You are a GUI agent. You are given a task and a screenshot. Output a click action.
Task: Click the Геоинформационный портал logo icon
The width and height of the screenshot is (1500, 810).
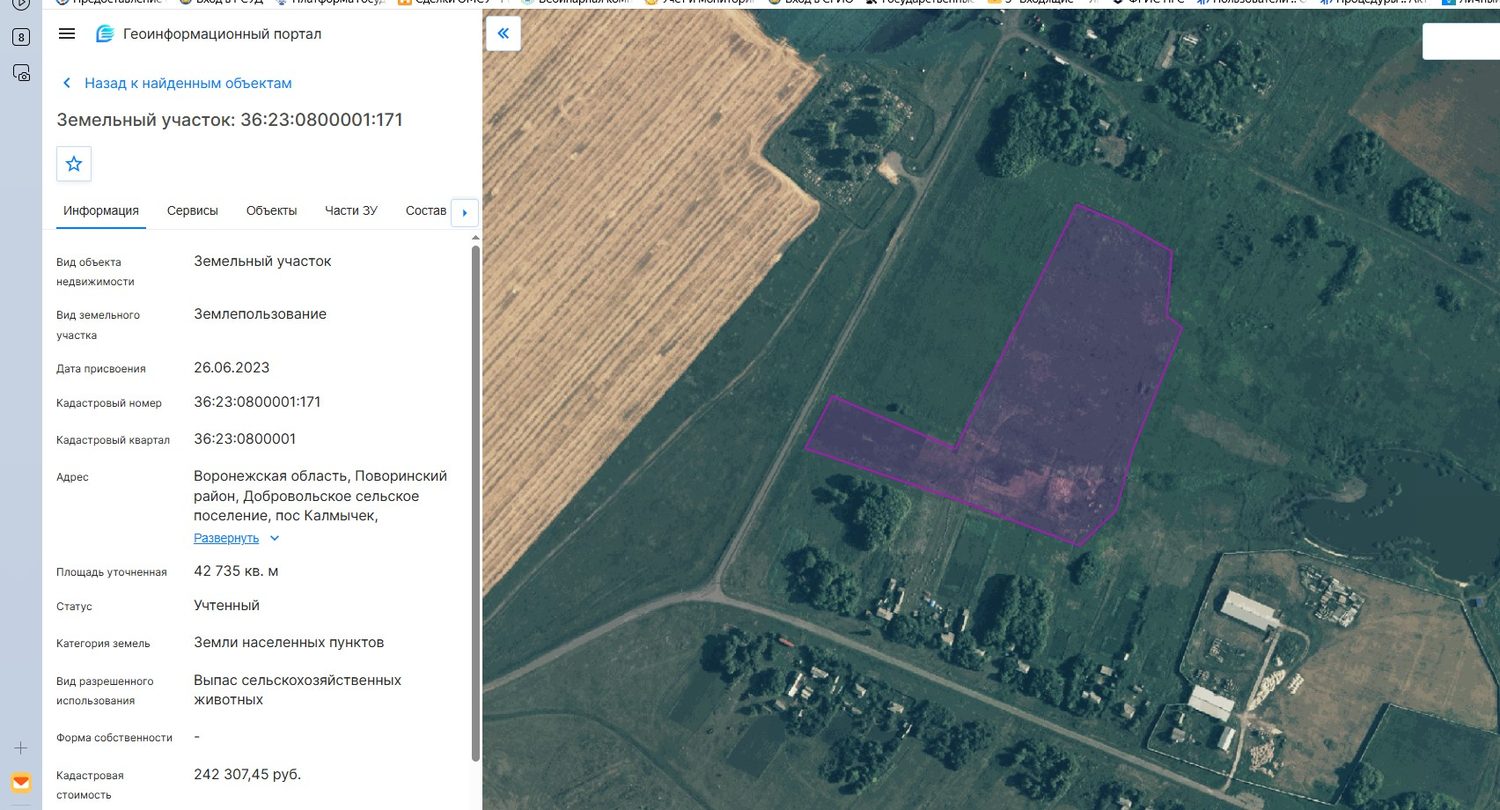pyautogui.click(x=105, y=34)
